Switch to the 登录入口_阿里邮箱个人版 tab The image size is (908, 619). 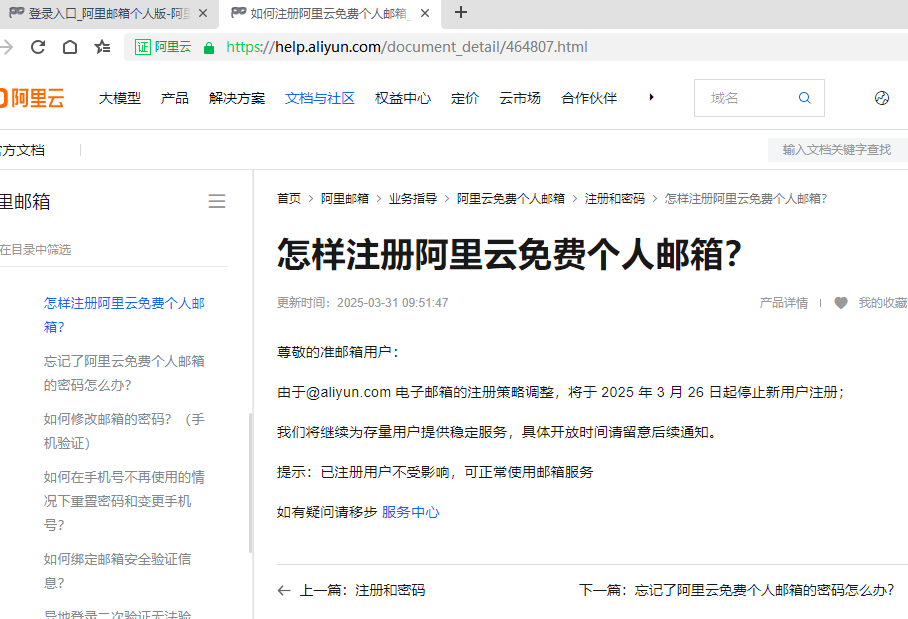109,14
